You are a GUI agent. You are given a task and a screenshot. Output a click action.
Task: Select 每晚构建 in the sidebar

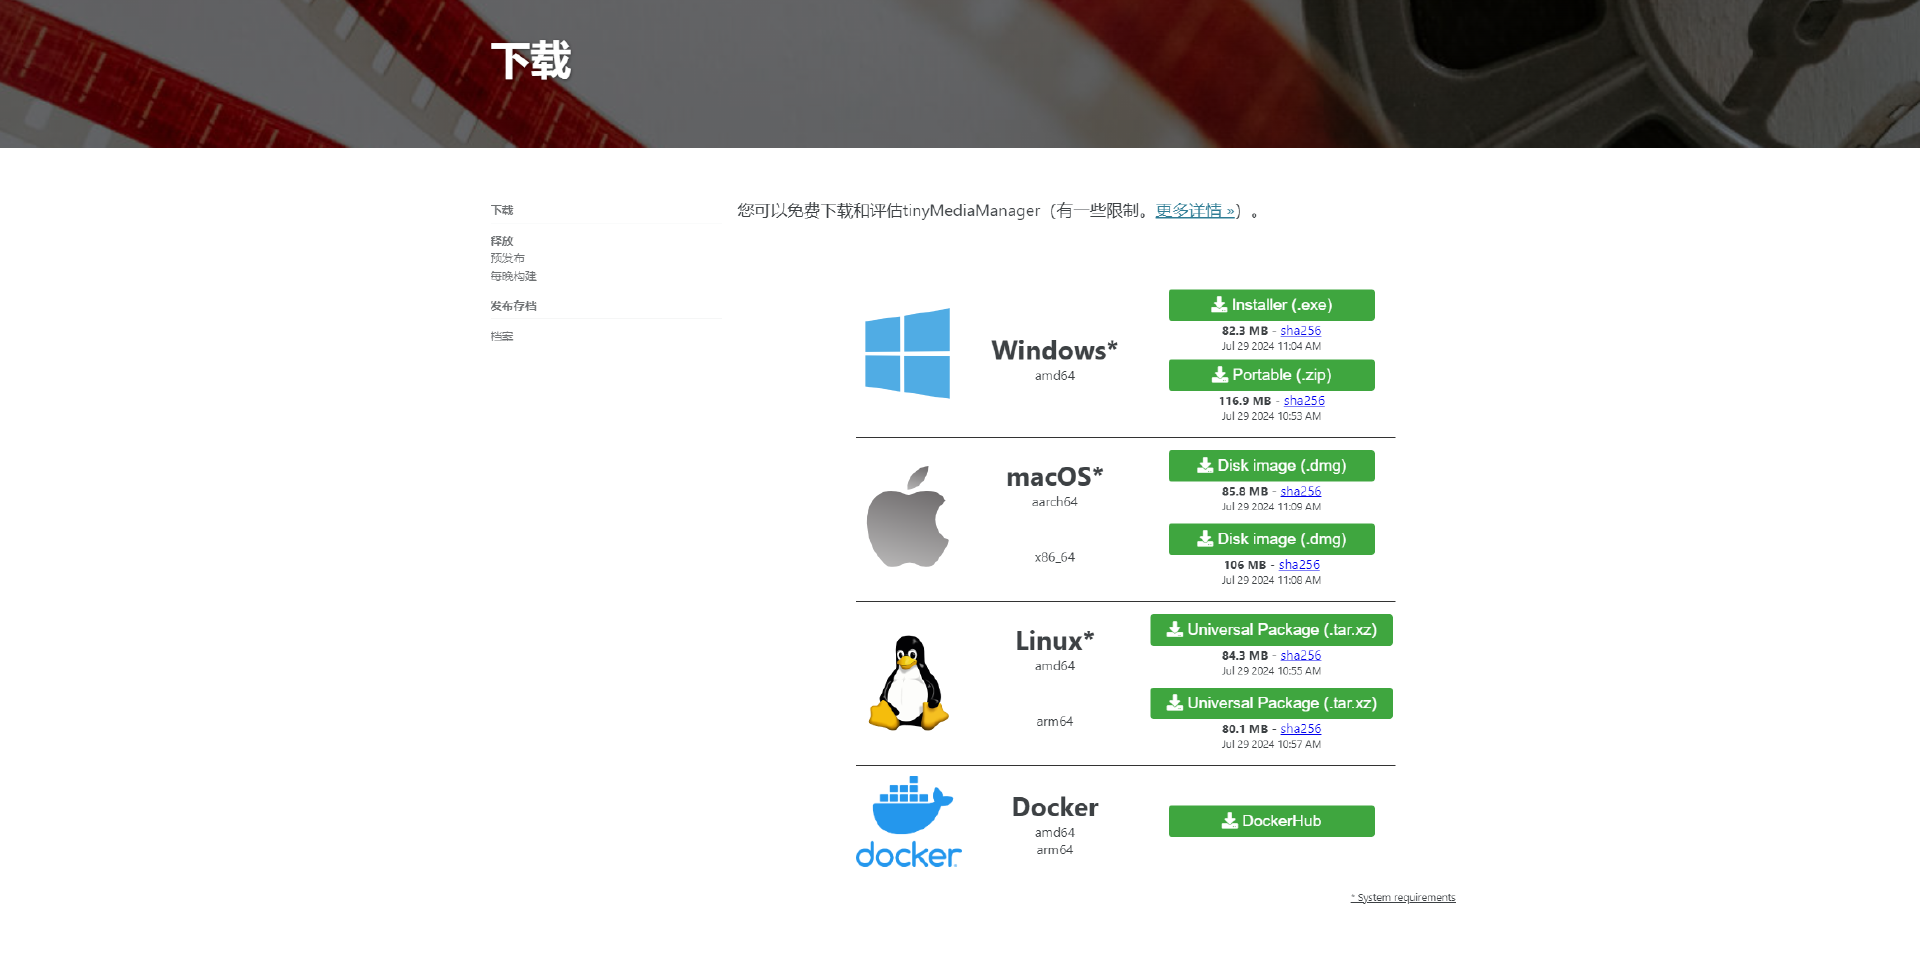pyautogui.click(x=513, y=276)
